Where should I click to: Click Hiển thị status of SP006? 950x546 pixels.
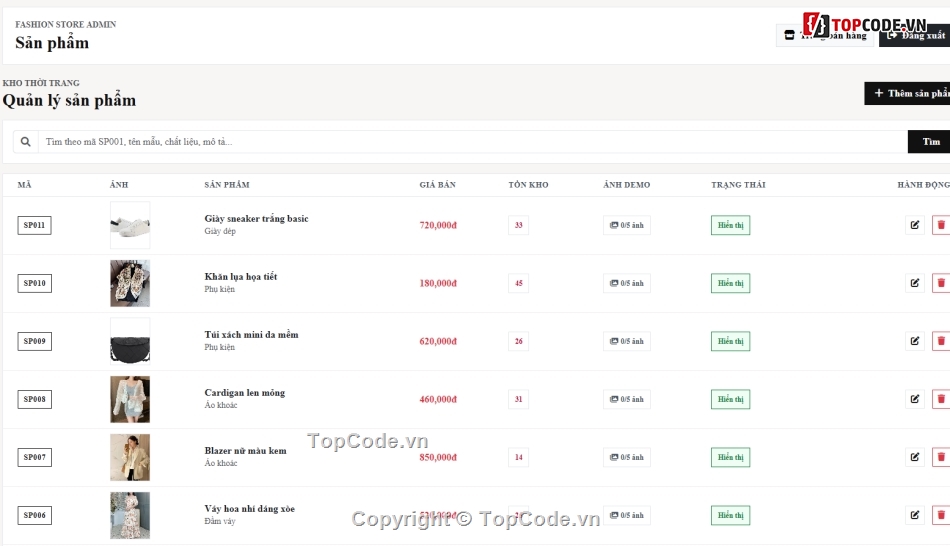[730, 515]
